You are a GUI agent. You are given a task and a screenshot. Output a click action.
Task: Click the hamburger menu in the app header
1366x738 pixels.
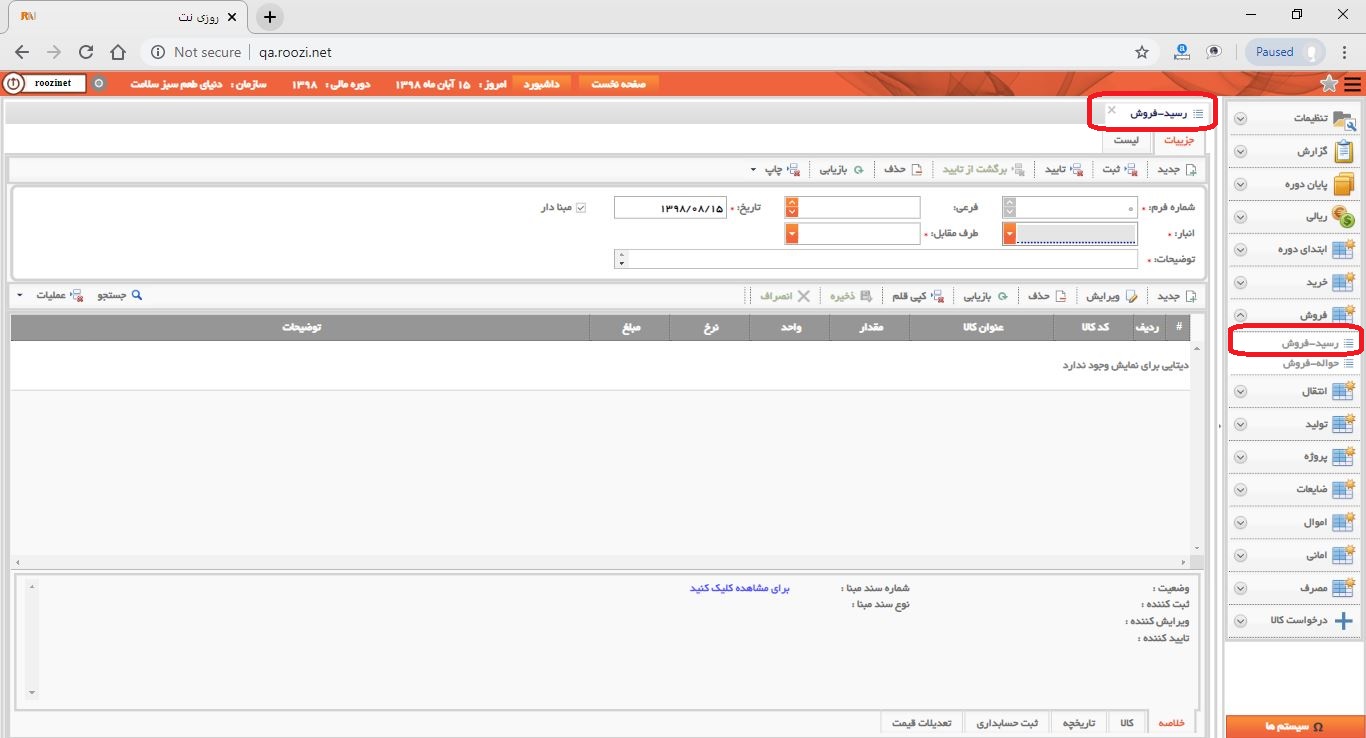[x=1352, y=84]
